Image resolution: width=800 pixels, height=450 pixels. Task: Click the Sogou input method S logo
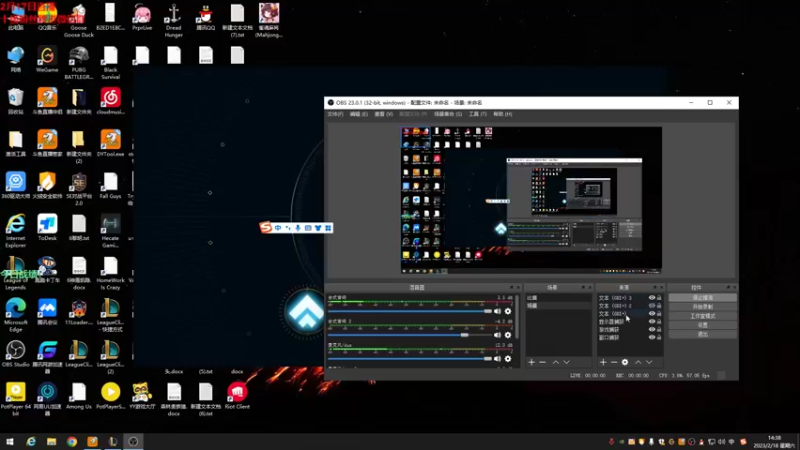click(x=266, y=227)
